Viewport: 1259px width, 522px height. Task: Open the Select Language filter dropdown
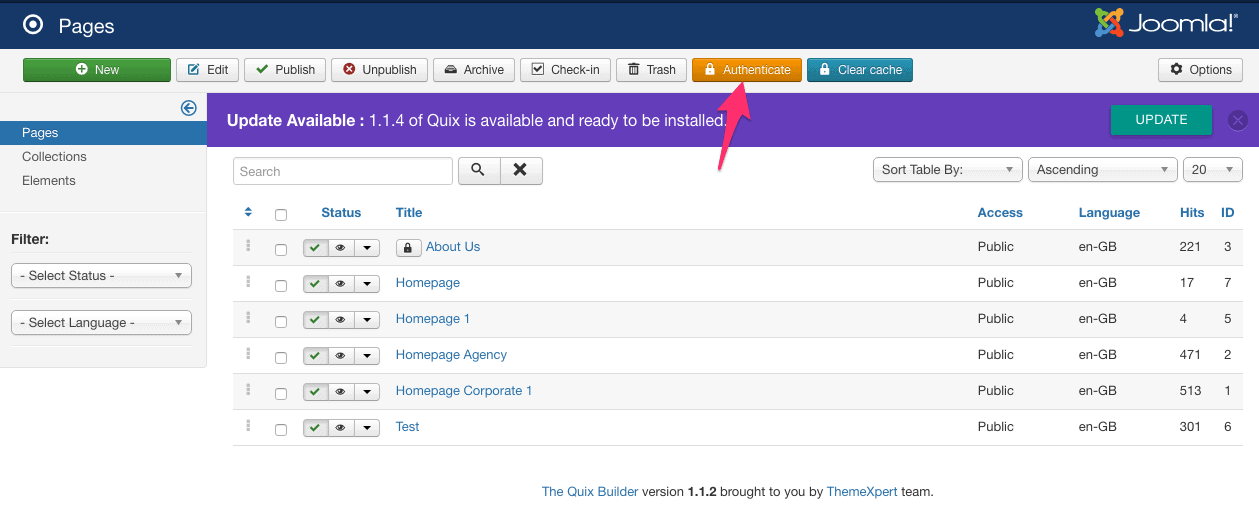[101, 323]
